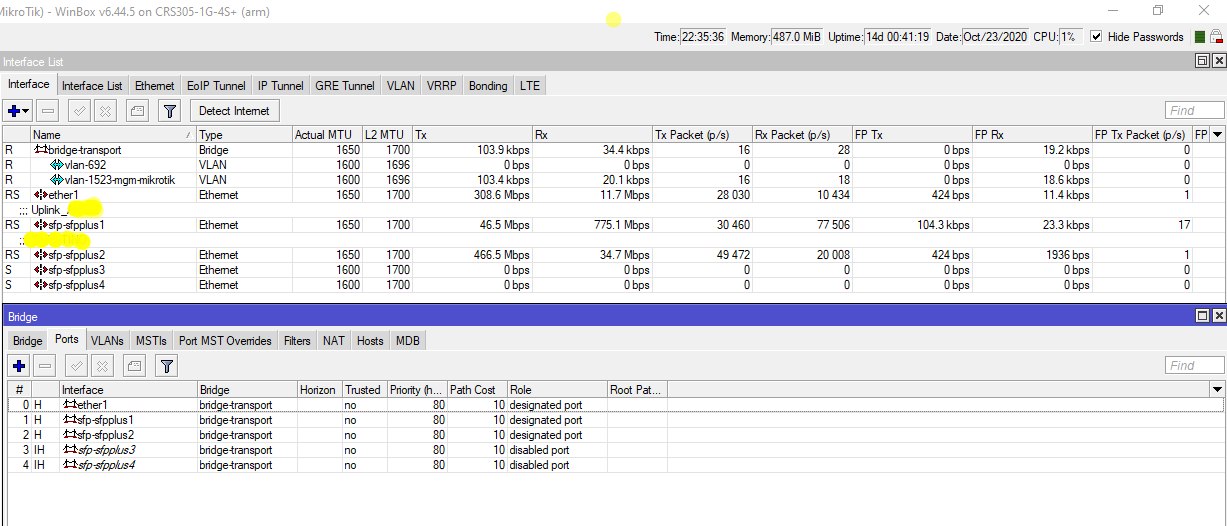Viewport: 1227px width, 526px height.
Task: Click the VLAN icon beside vlan-1523-mgm-mikrotik
Action: [57, 180]
